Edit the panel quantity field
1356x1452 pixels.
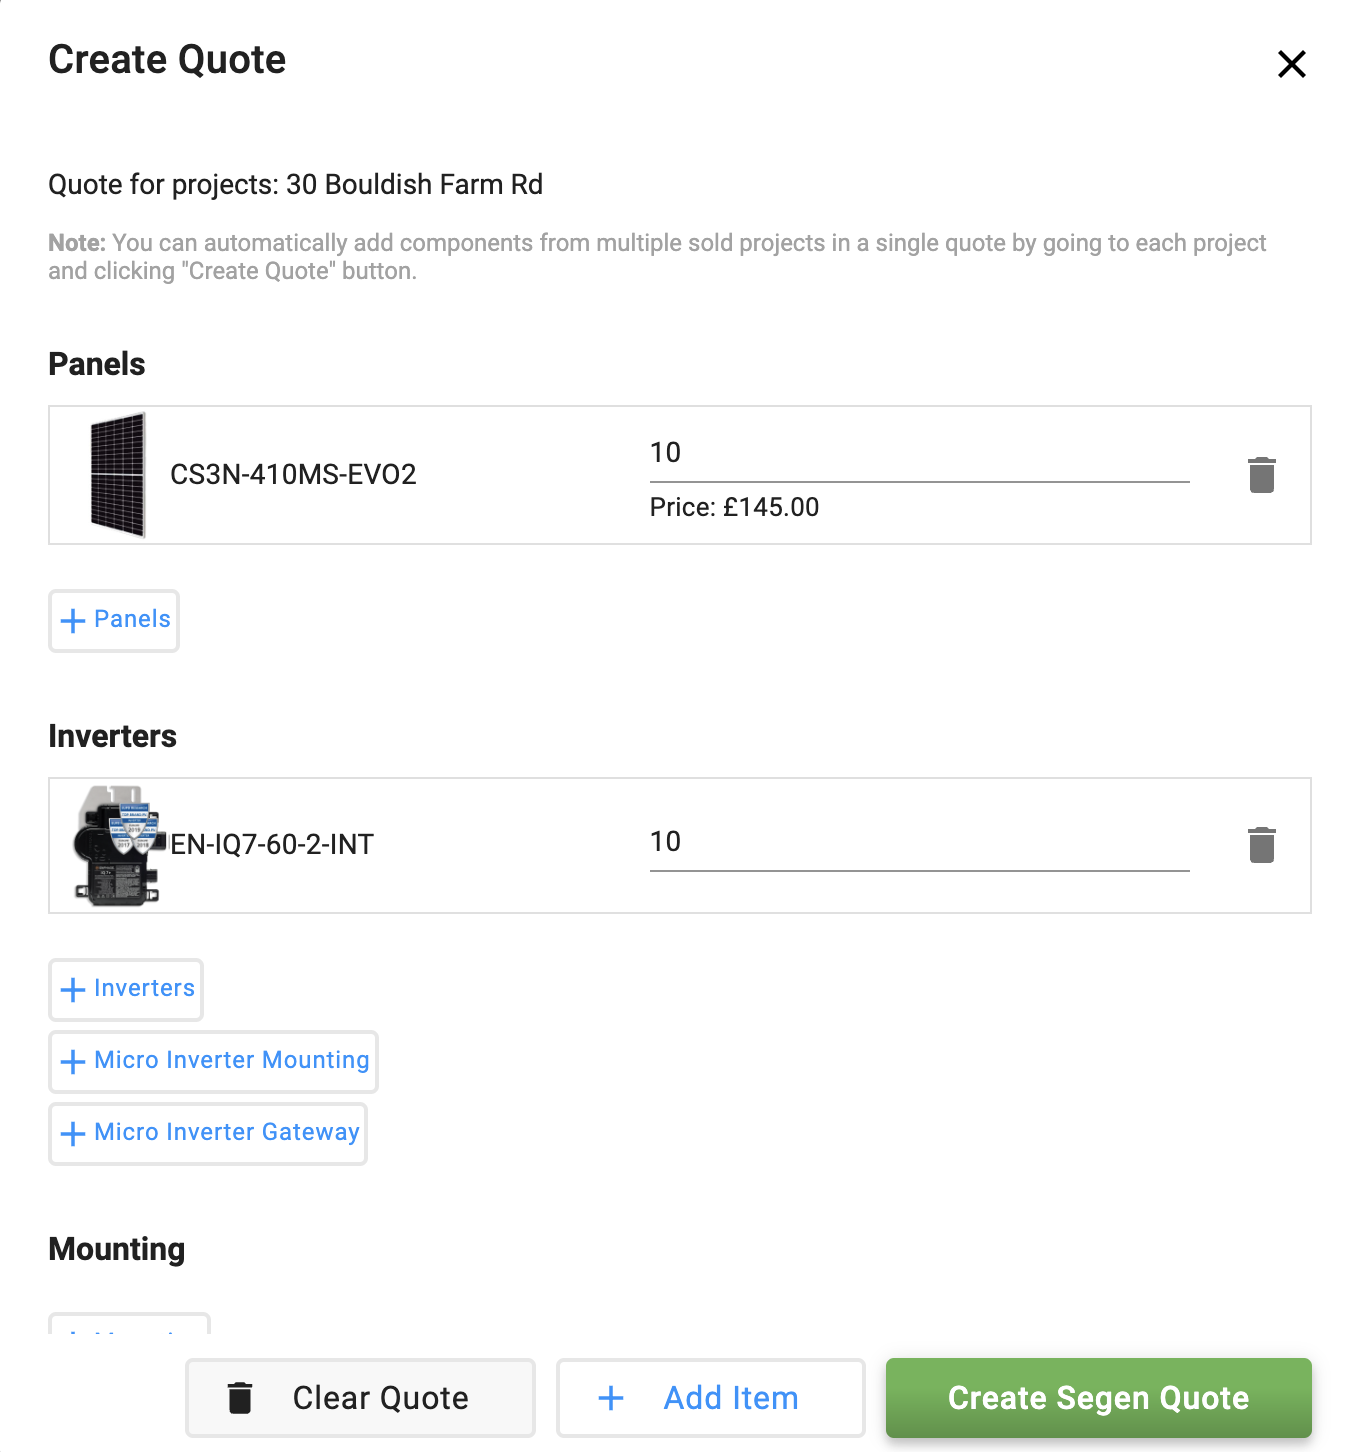[x=919, y=454]
